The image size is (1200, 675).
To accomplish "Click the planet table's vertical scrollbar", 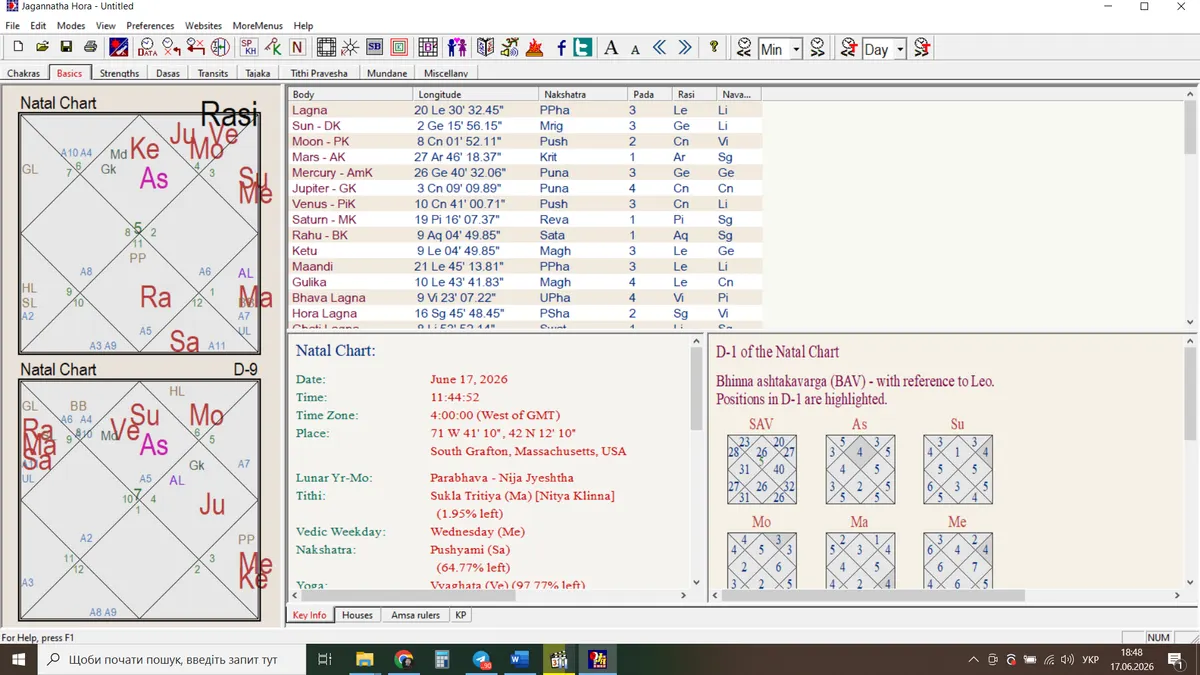I will [x=1189, y=208].
